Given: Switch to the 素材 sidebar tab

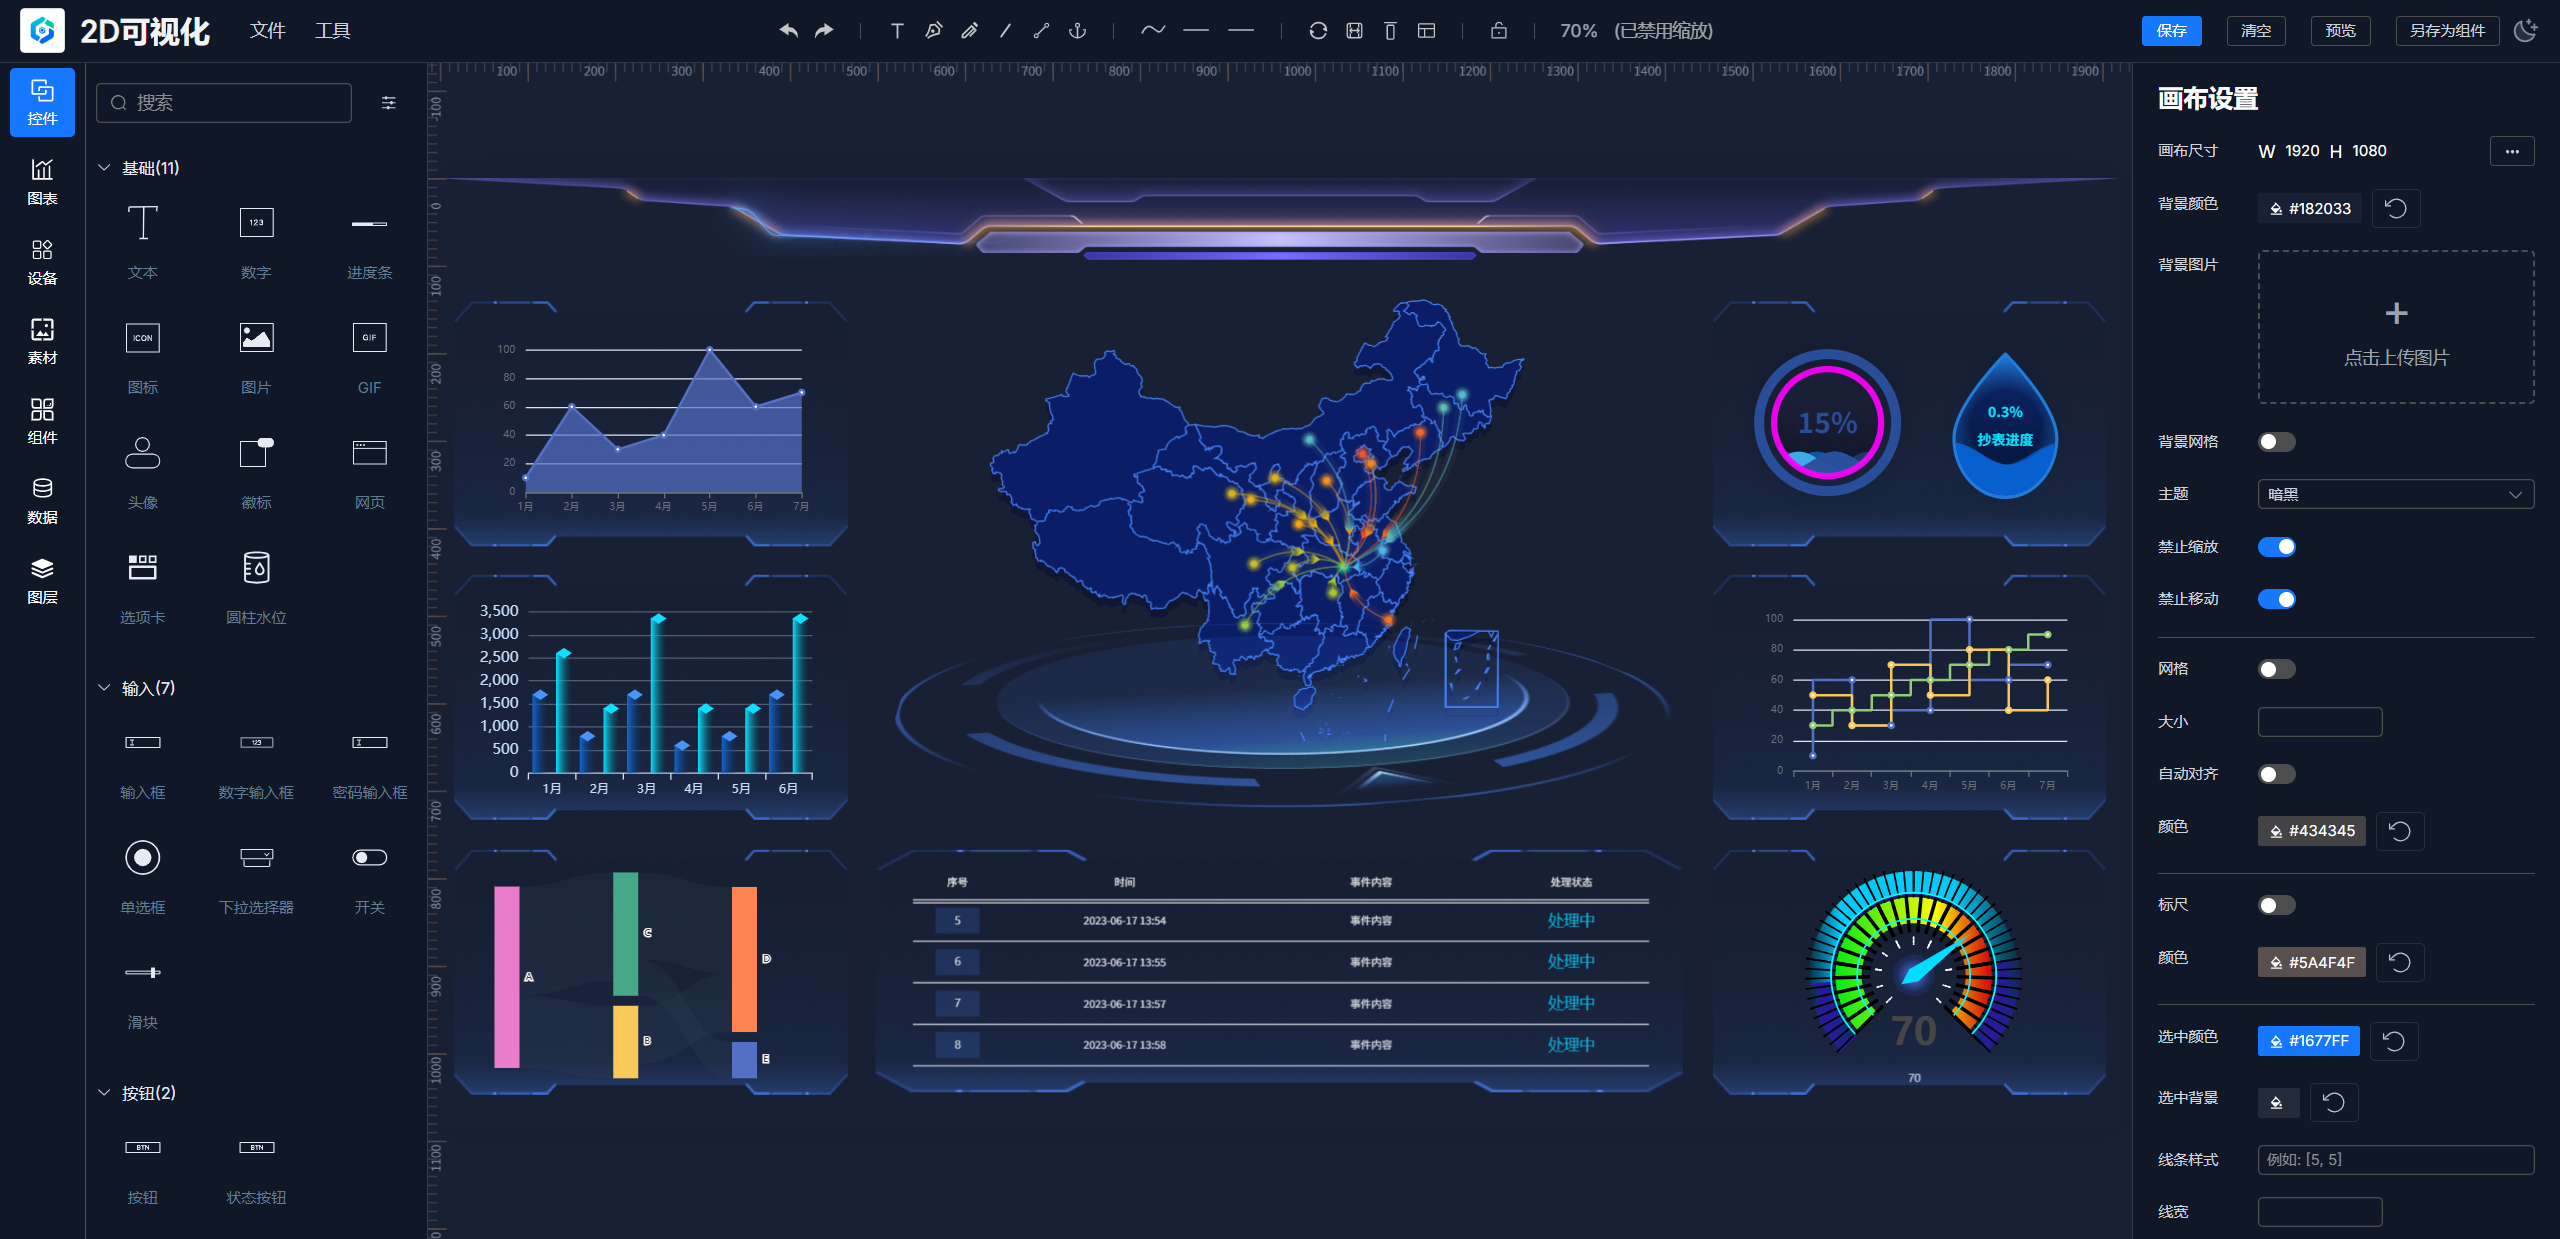Looking at the screenshot, I should [42, 342].
